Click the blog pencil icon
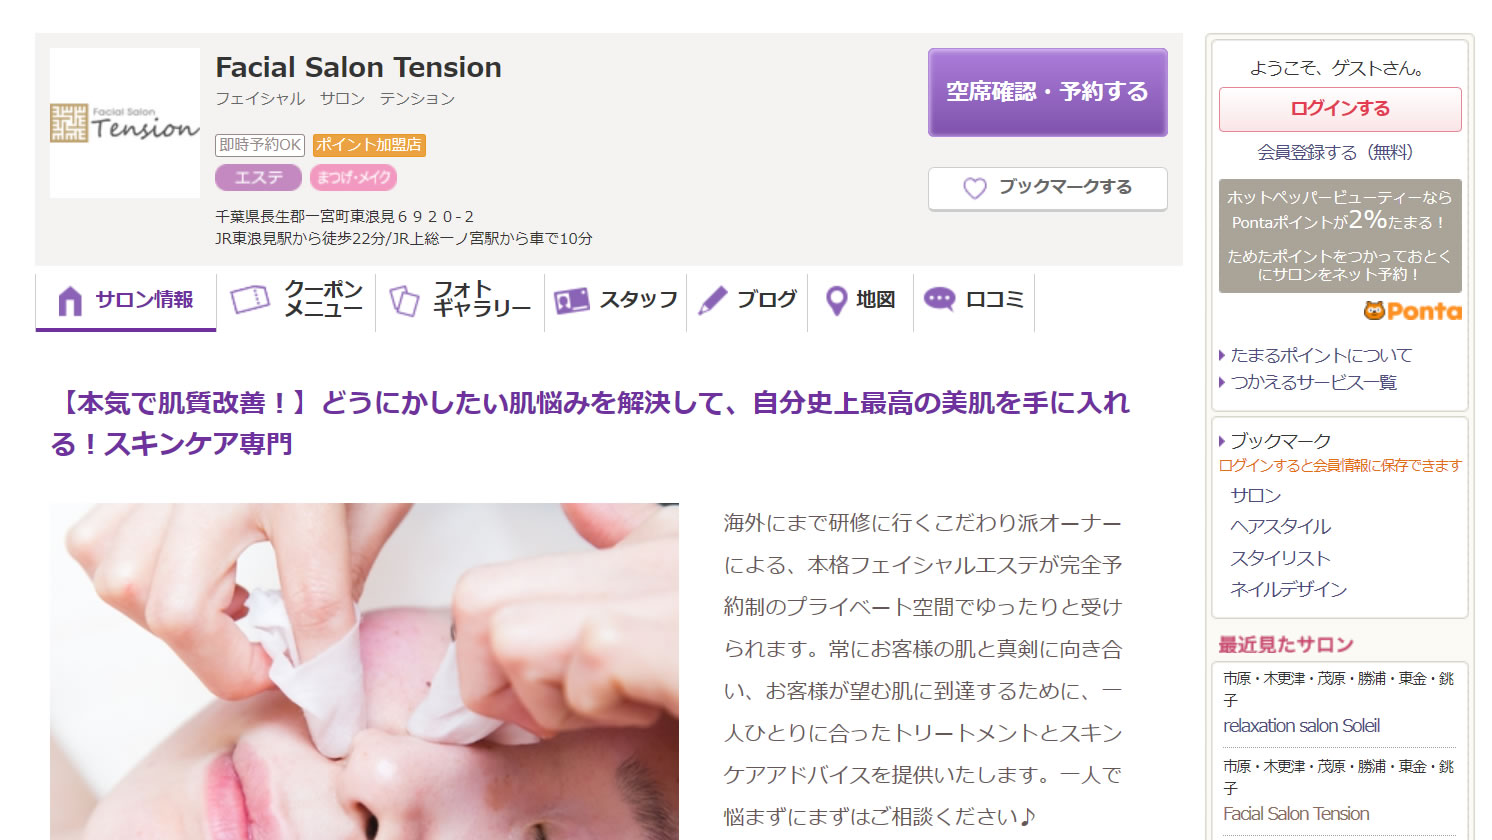Screen dimensions: 1492x840 tap(712, 300)
